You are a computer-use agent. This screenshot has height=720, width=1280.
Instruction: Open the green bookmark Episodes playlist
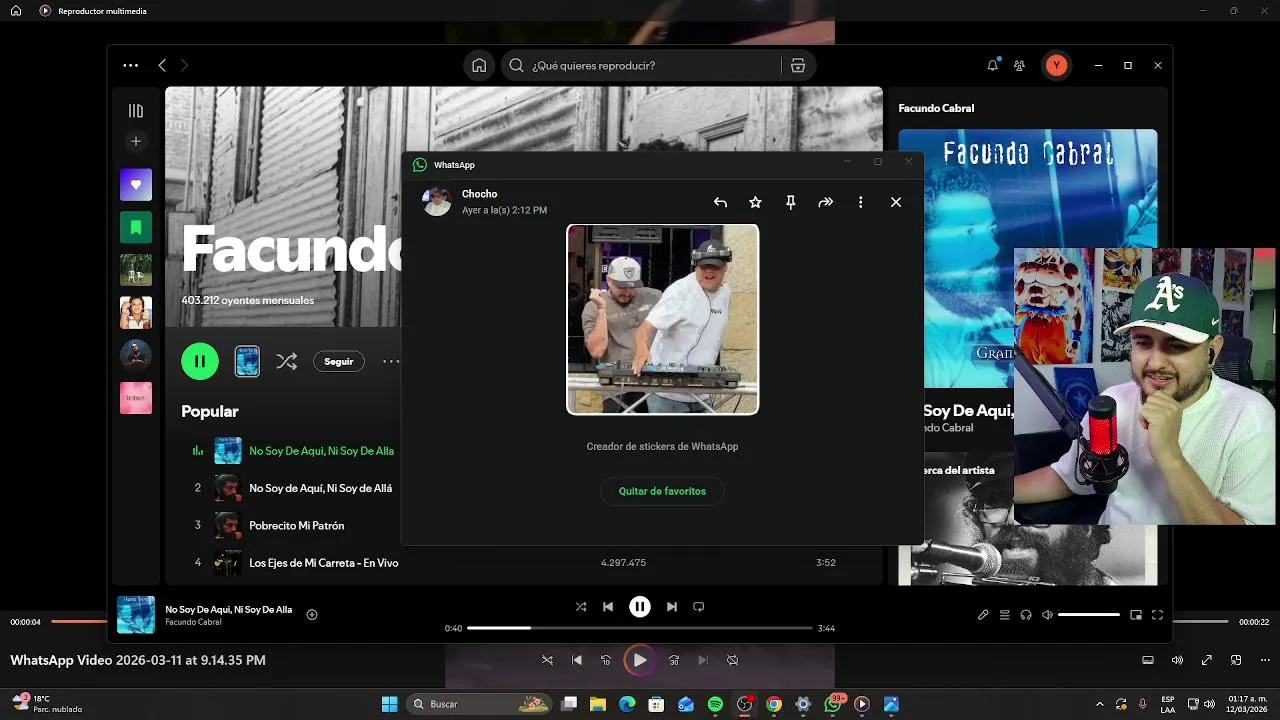(x=136, y=227)
